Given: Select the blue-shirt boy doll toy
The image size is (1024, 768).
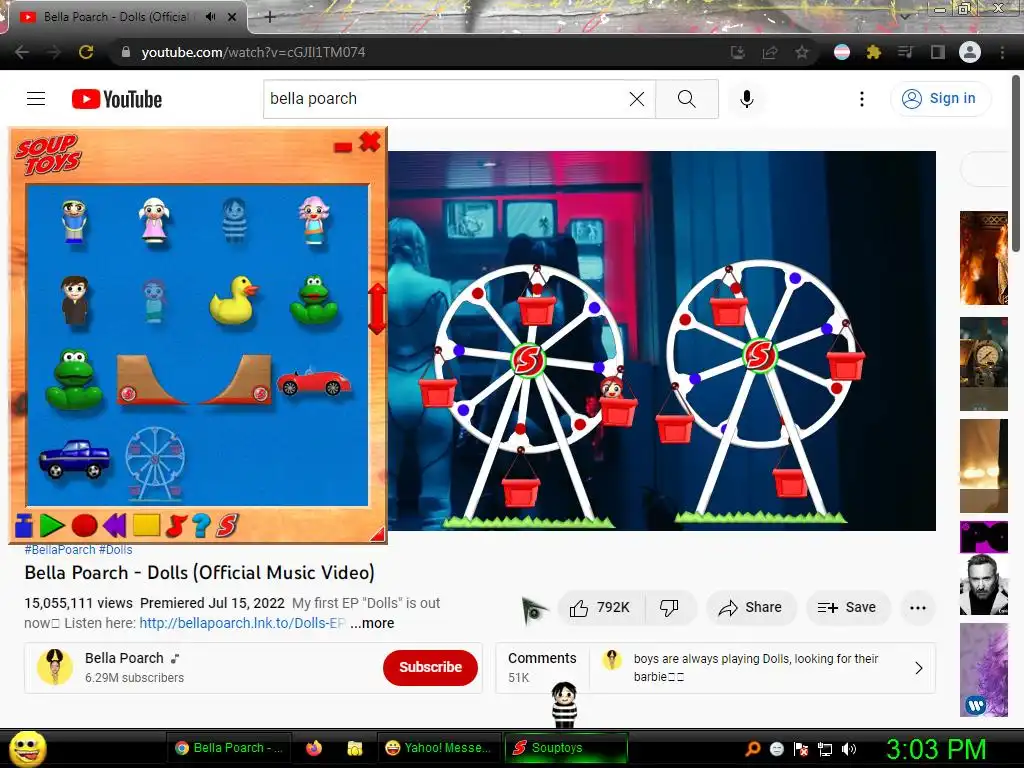Looking at the screenshot, I should (74, 221).
